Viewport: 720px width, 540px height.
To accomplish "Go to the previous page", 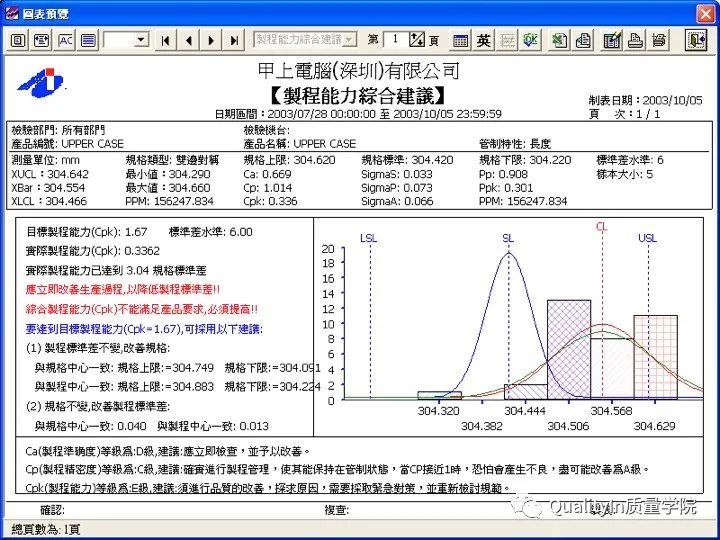I will click(x=188, y=40).
